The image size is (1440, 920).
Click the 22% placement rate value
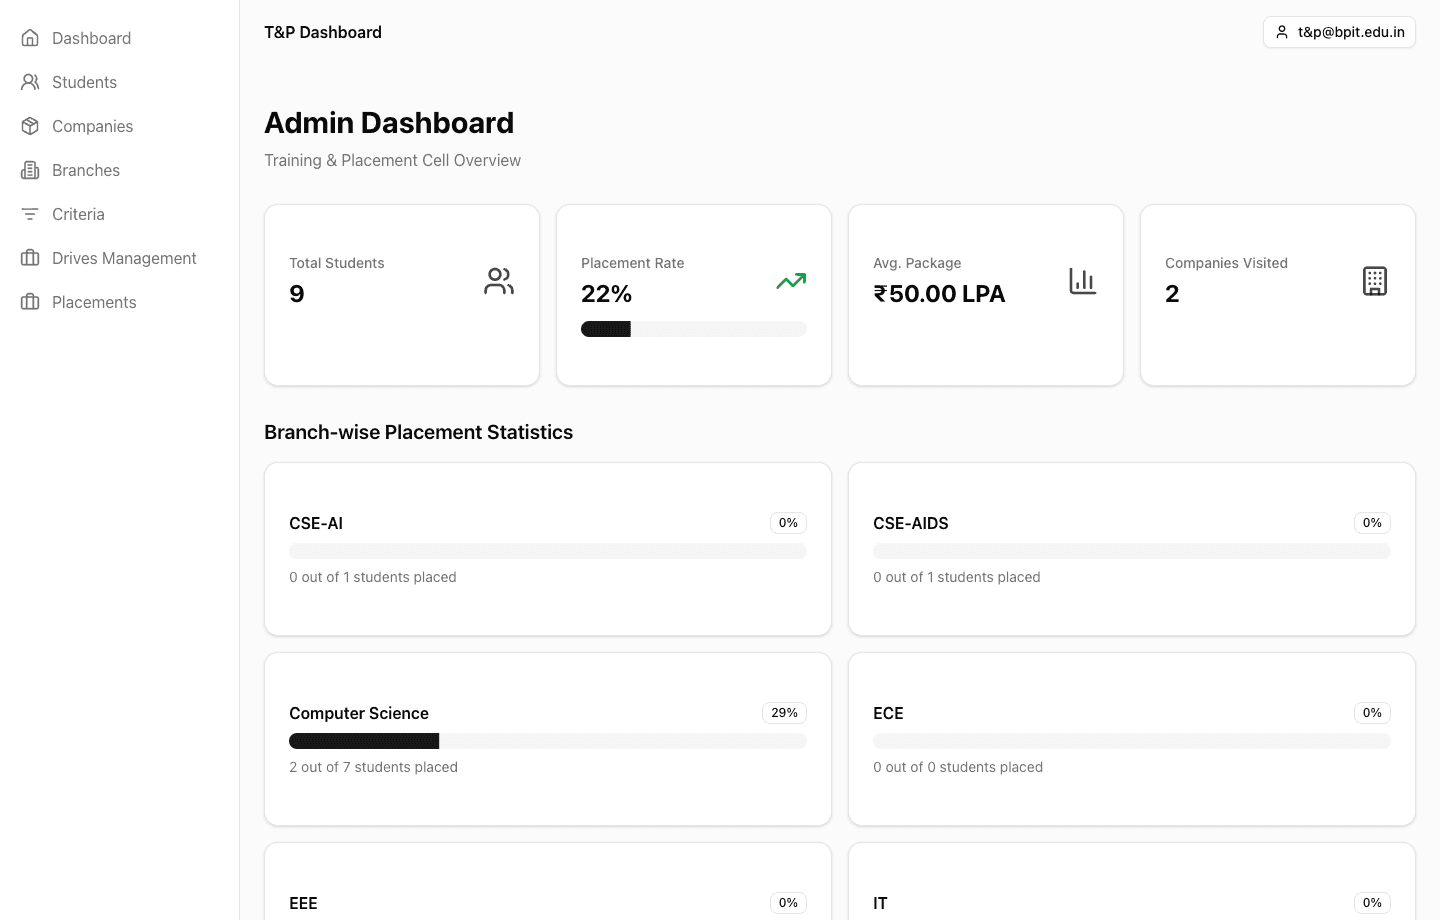pos(607,294)
